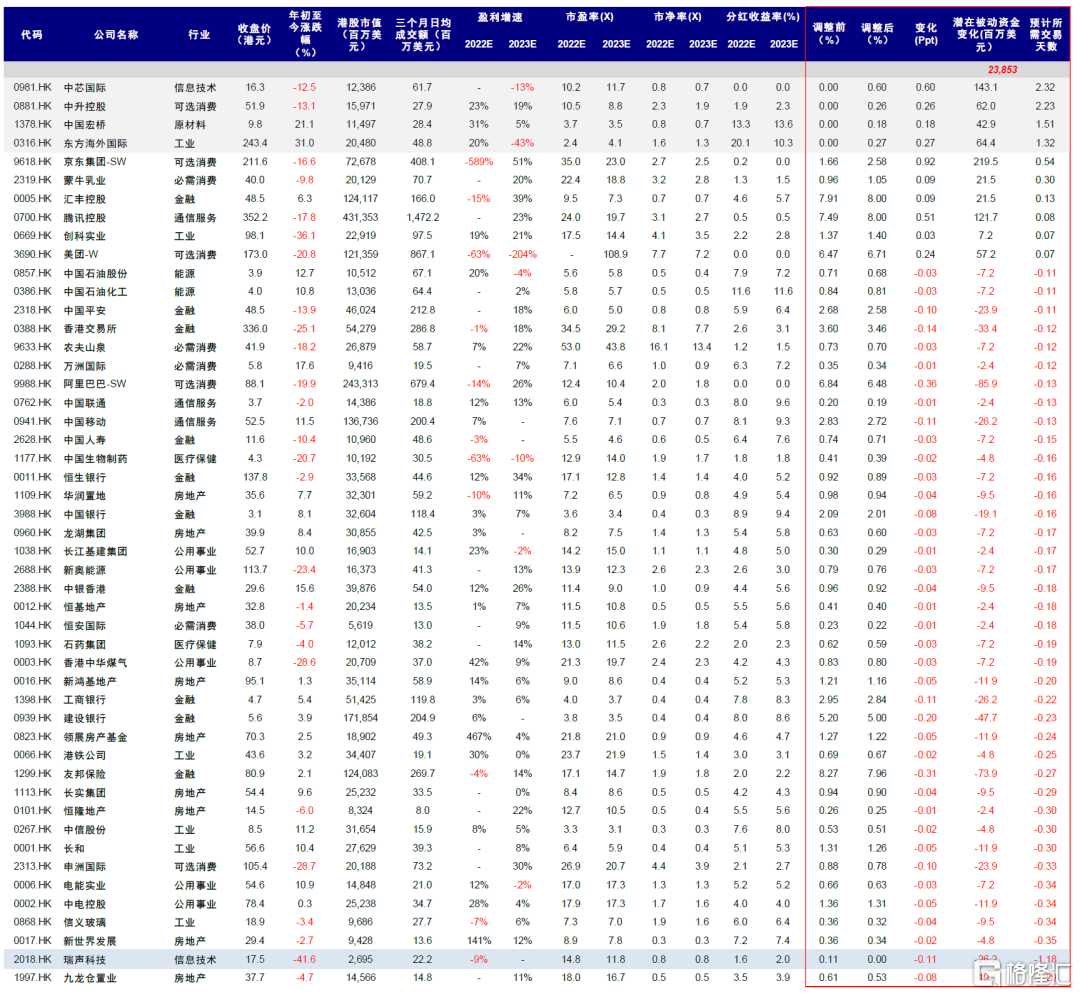Select the highlighted row code 2018.HK

pyautogui.click(x=32, y=959)
